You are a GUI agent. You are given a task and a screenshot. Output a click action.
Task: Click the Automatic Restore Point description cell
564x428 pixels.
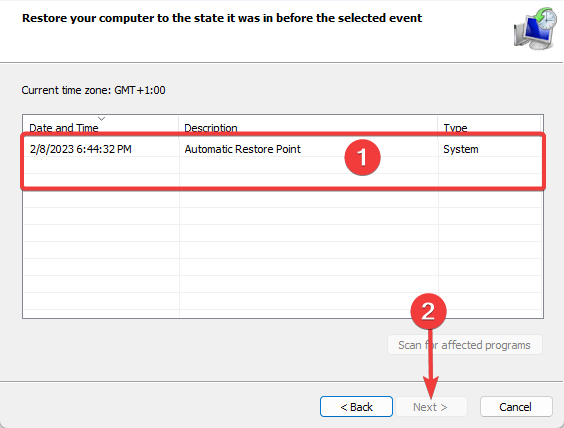coord(242,149)
